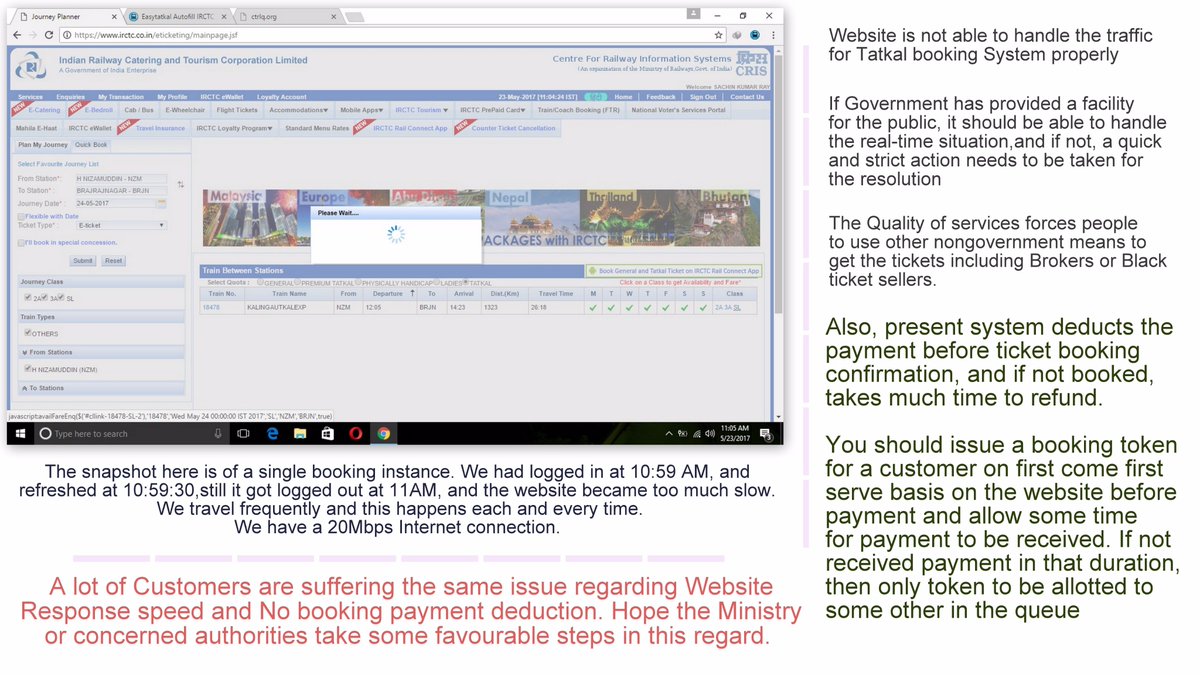Reload the IRCTC page
Screen dimensions: 1200x675
pos(51,35)
